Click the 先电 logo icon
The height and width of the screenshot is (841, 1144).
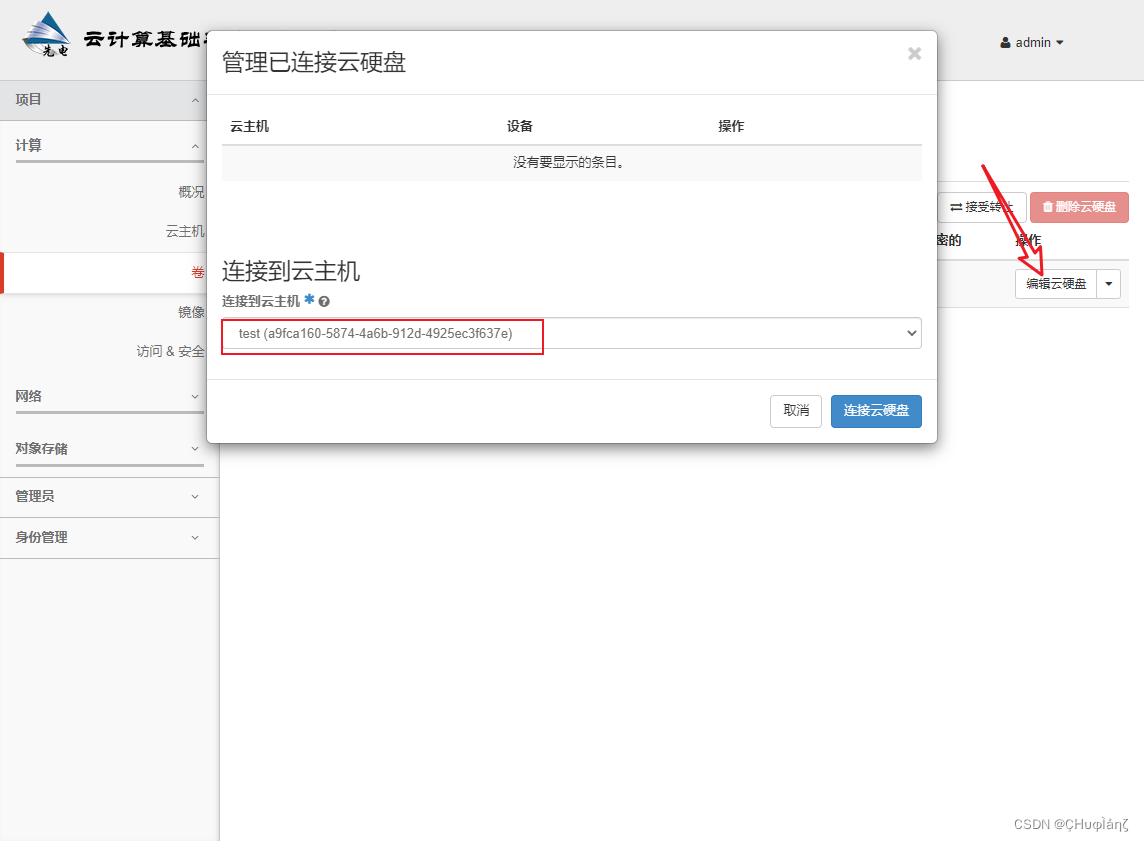(46, 35)
